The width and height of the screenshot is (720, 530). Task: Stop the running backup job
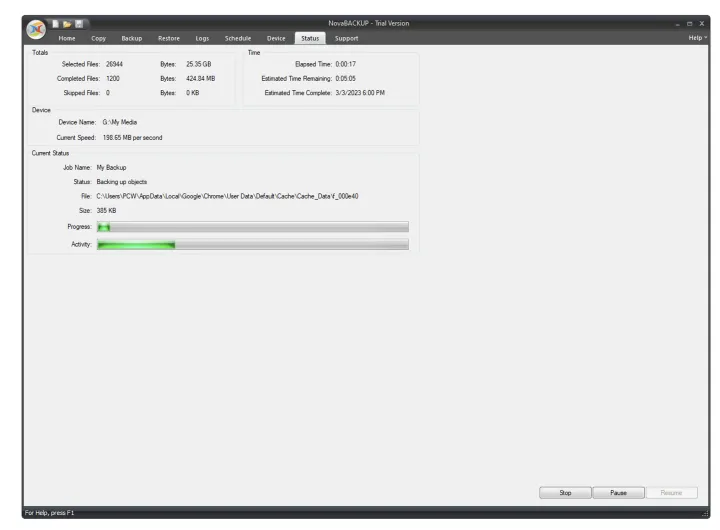point(564,493)
